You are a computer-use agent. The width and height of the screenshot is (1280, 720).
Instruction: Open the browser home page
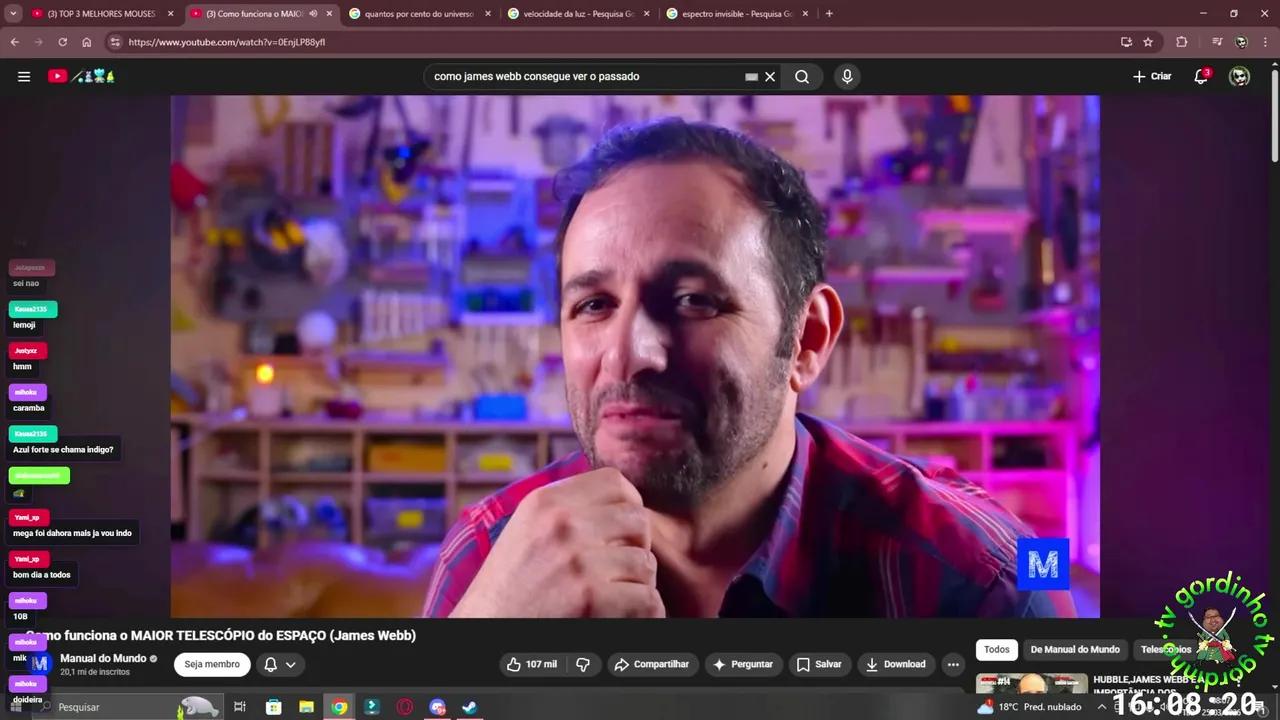click(x=86, y=42)
